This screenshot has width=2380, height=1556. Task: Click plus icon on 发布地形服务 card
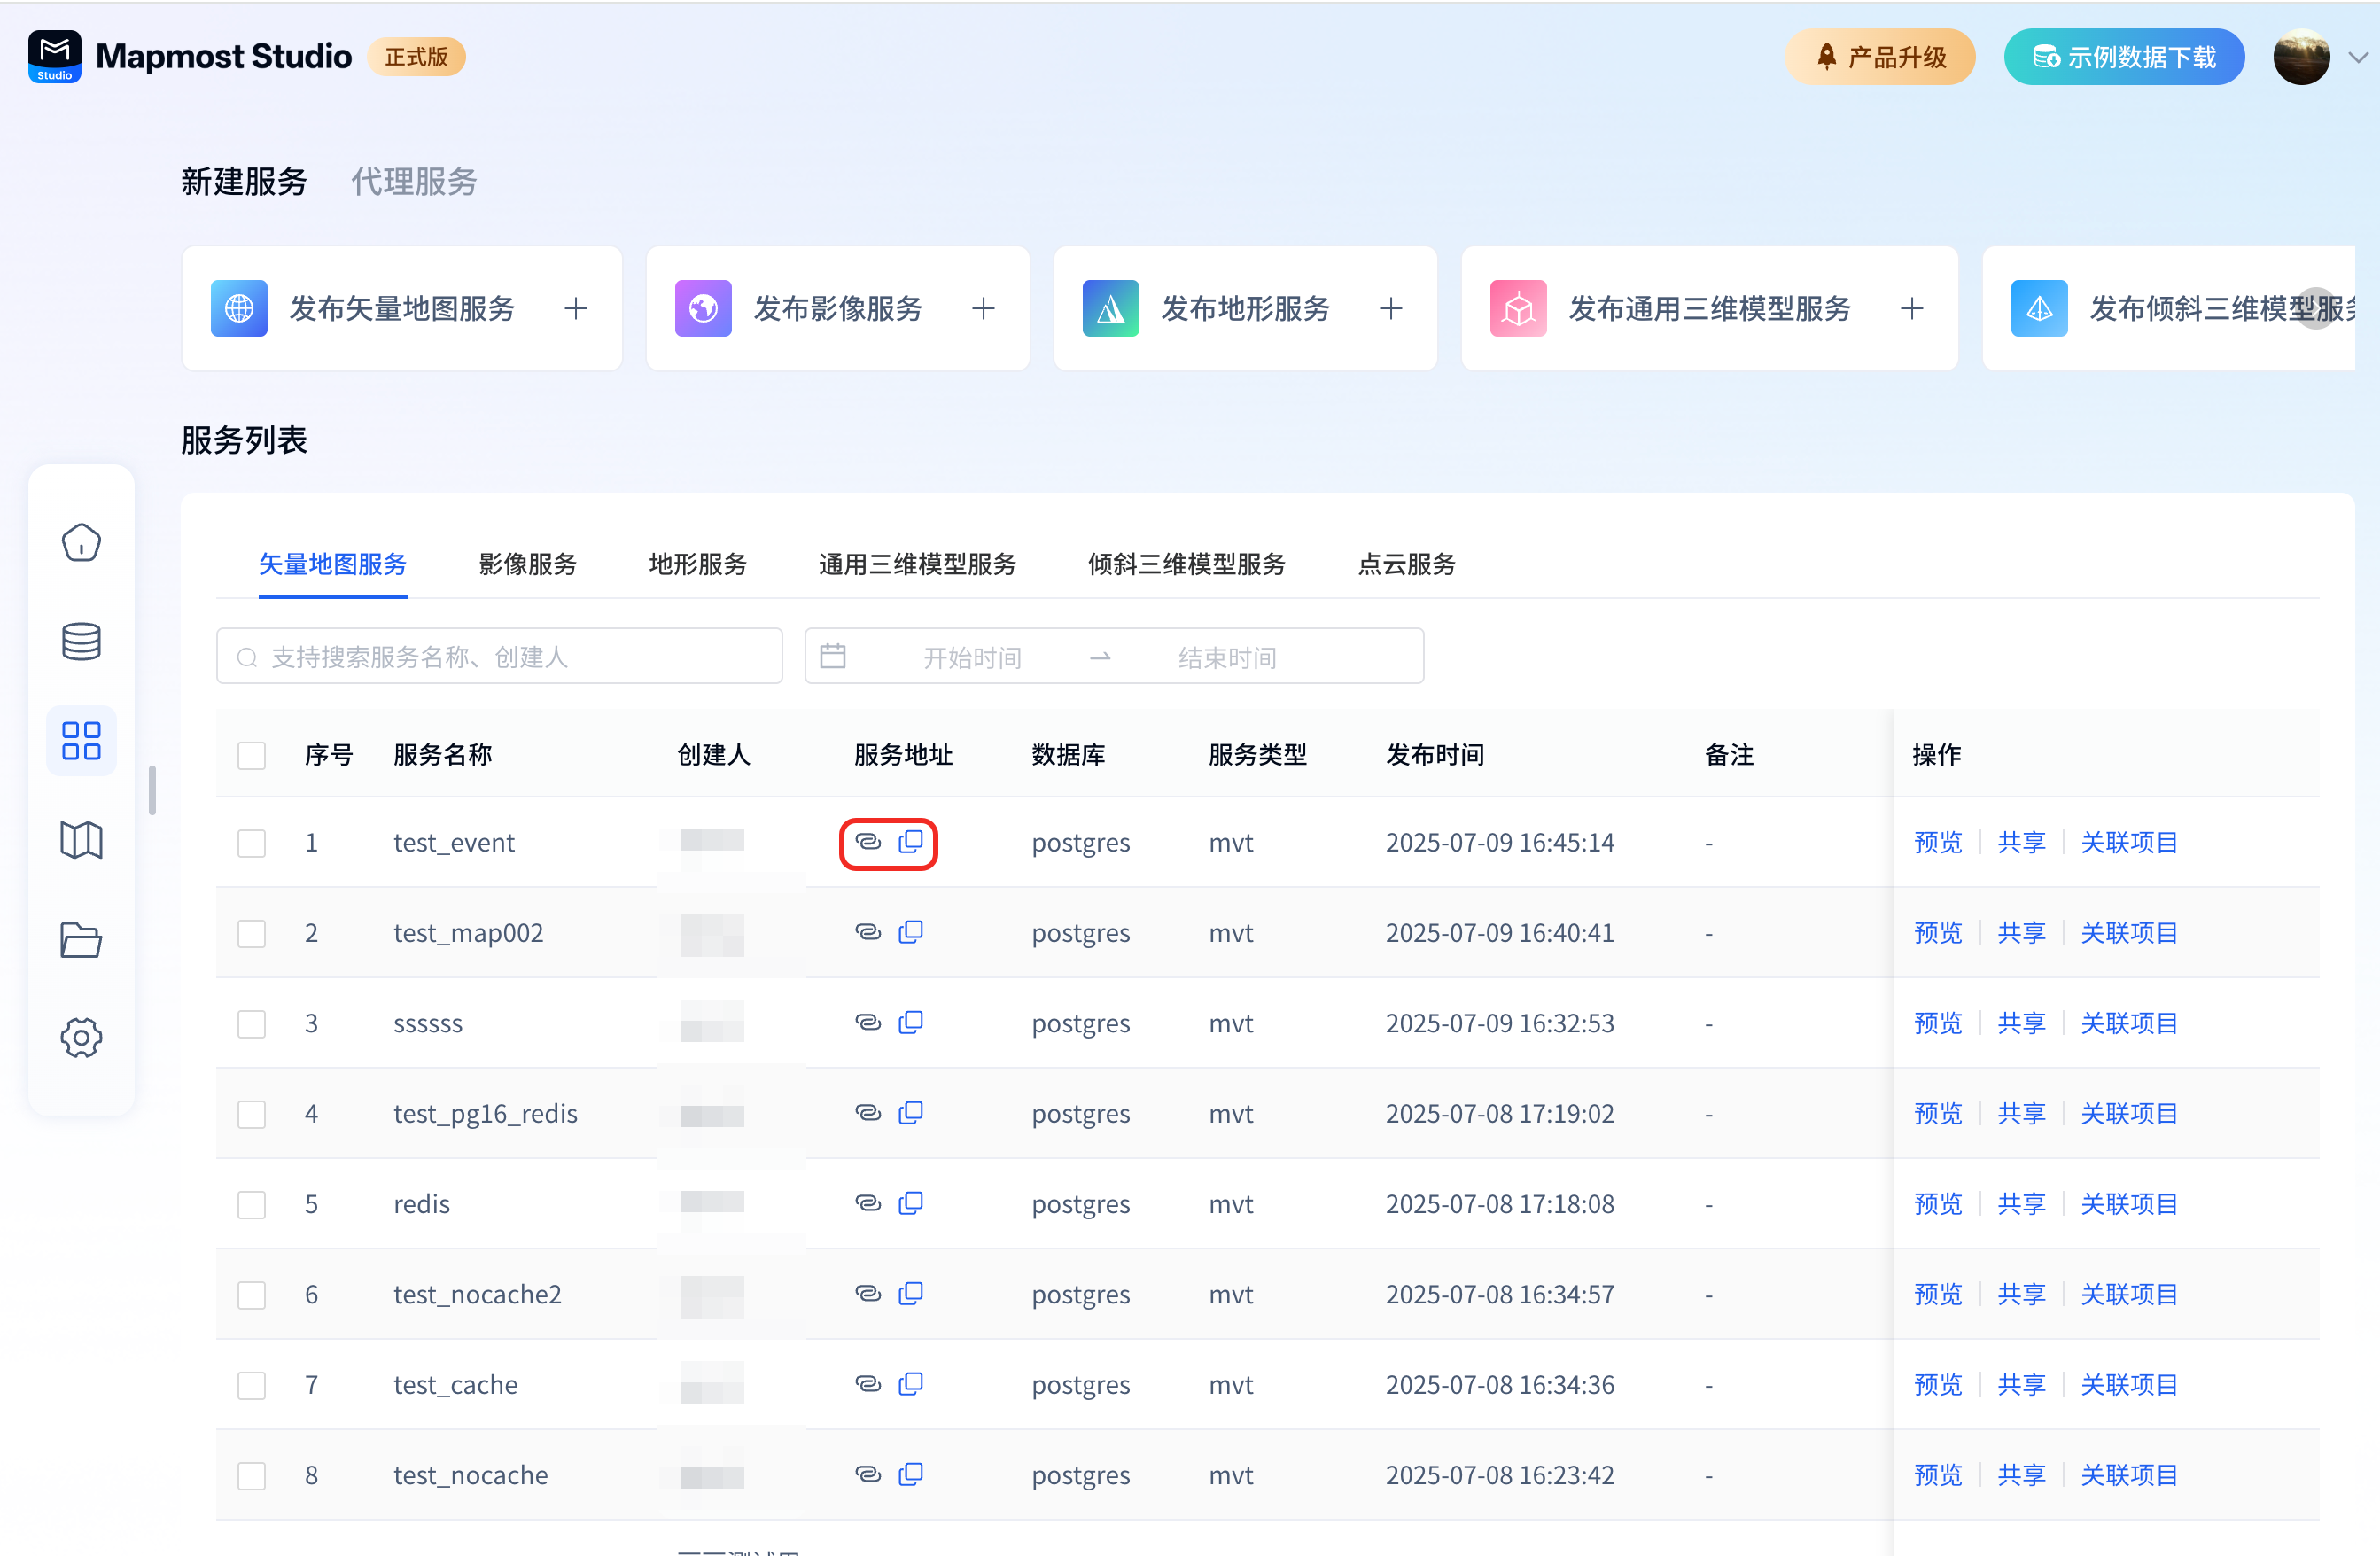tap(1391, 309)
